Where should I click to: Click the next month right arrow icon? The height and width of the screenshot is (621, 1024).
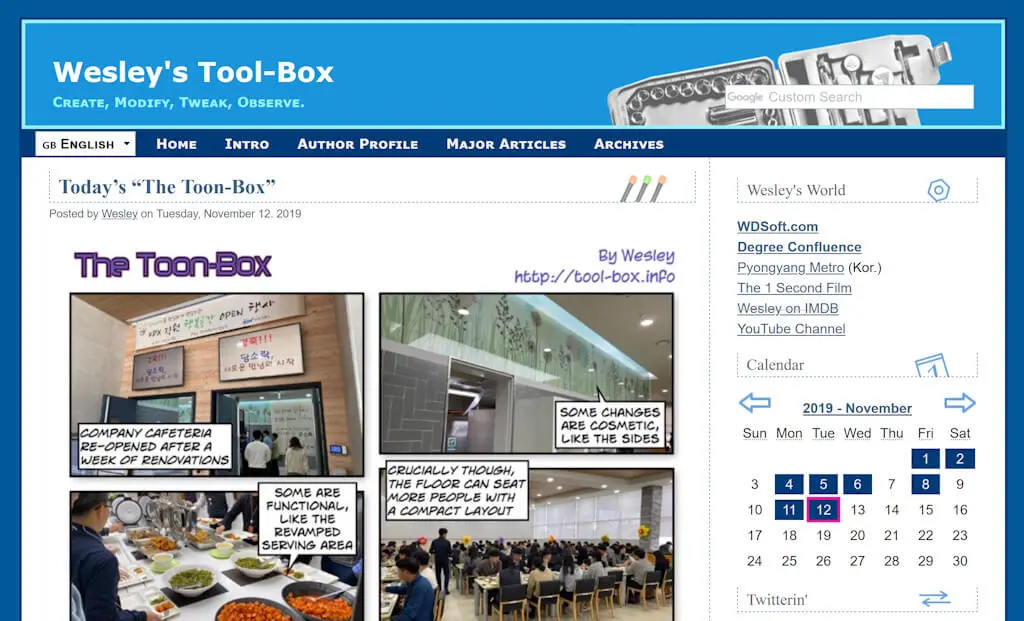(959, 403)
